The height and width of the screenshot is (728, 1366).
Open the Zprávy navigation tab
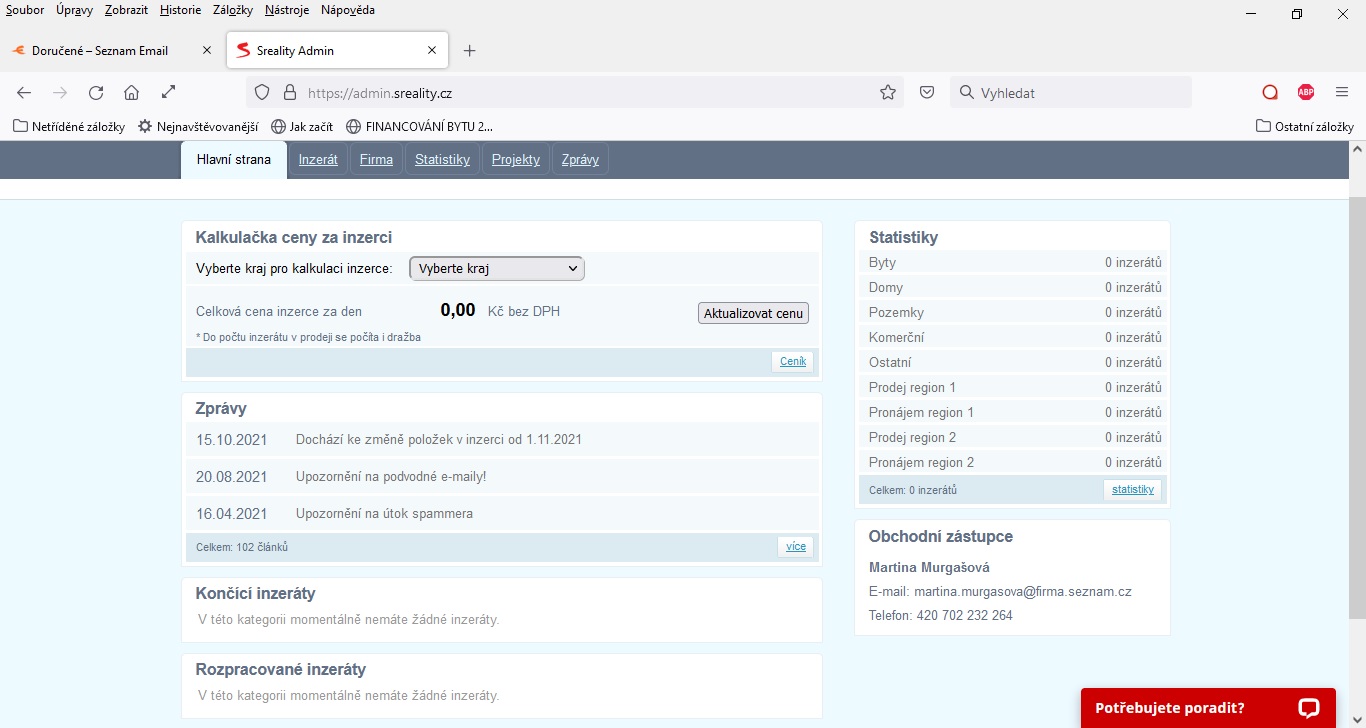(580, 160)
